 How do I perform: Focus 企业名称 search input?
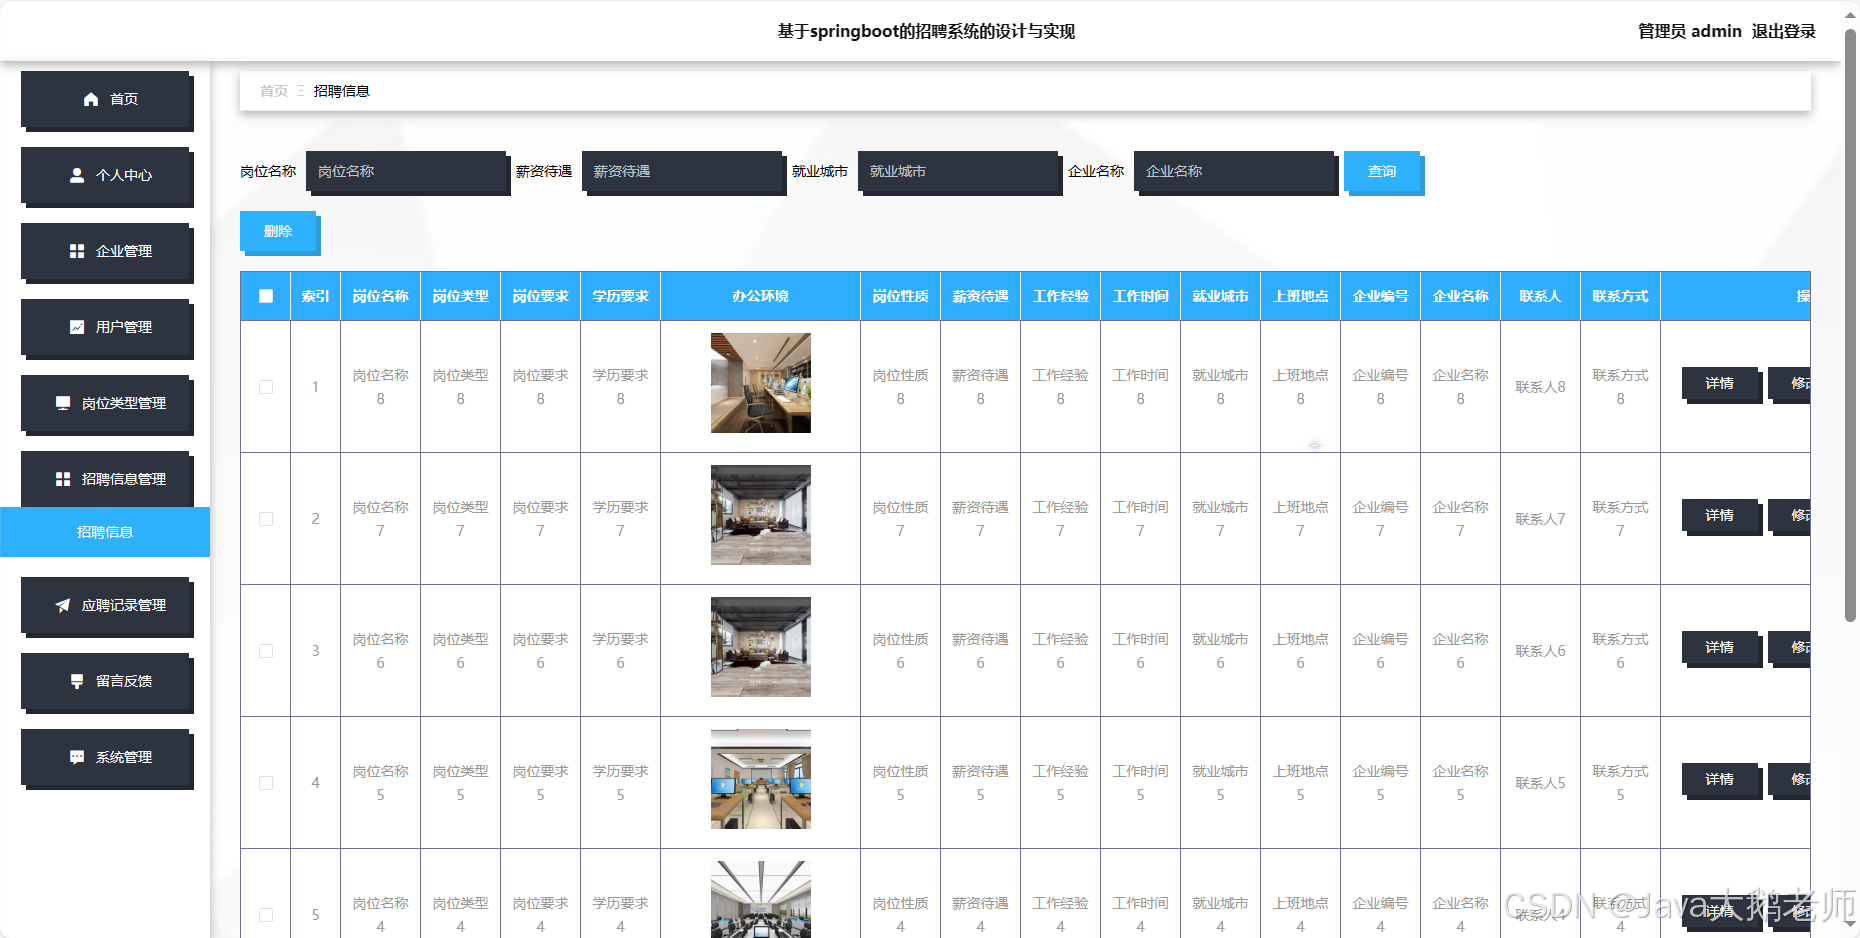click(1234, 171)
